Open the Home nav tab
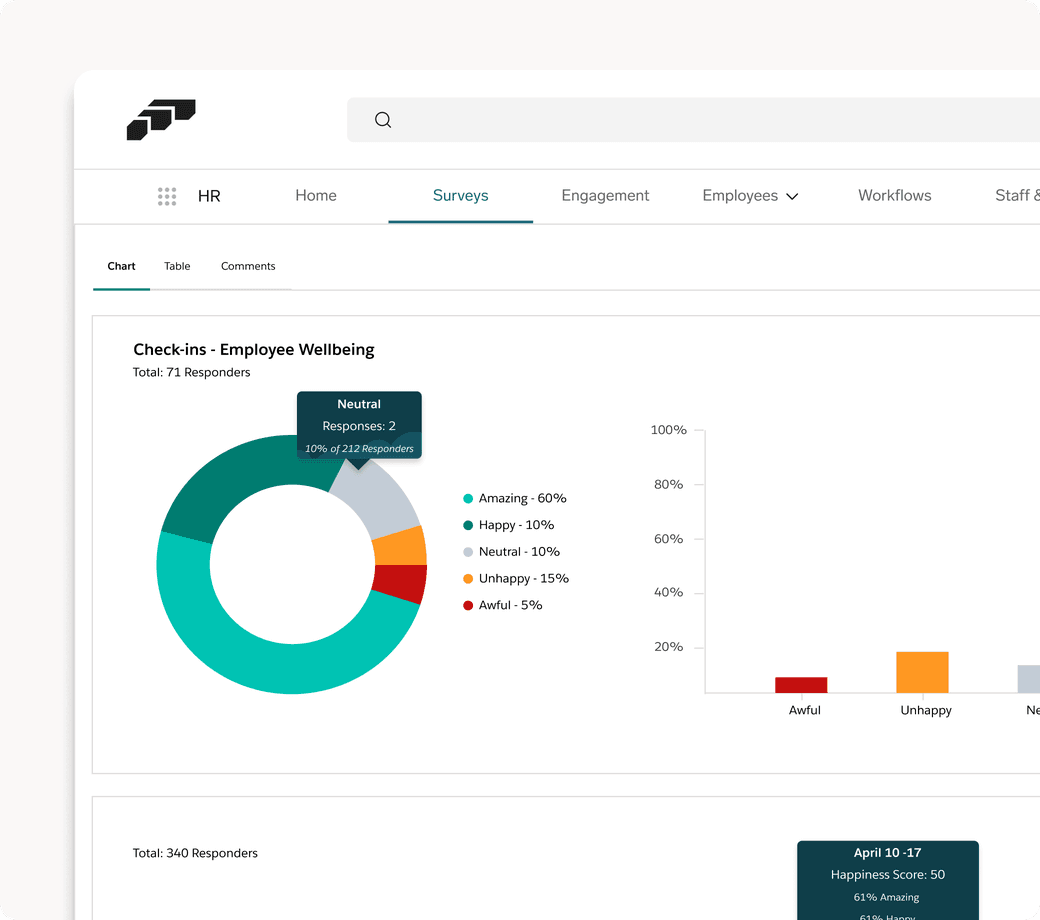The width and height of the screenshot is (1040, 920). tap(316, 196)
